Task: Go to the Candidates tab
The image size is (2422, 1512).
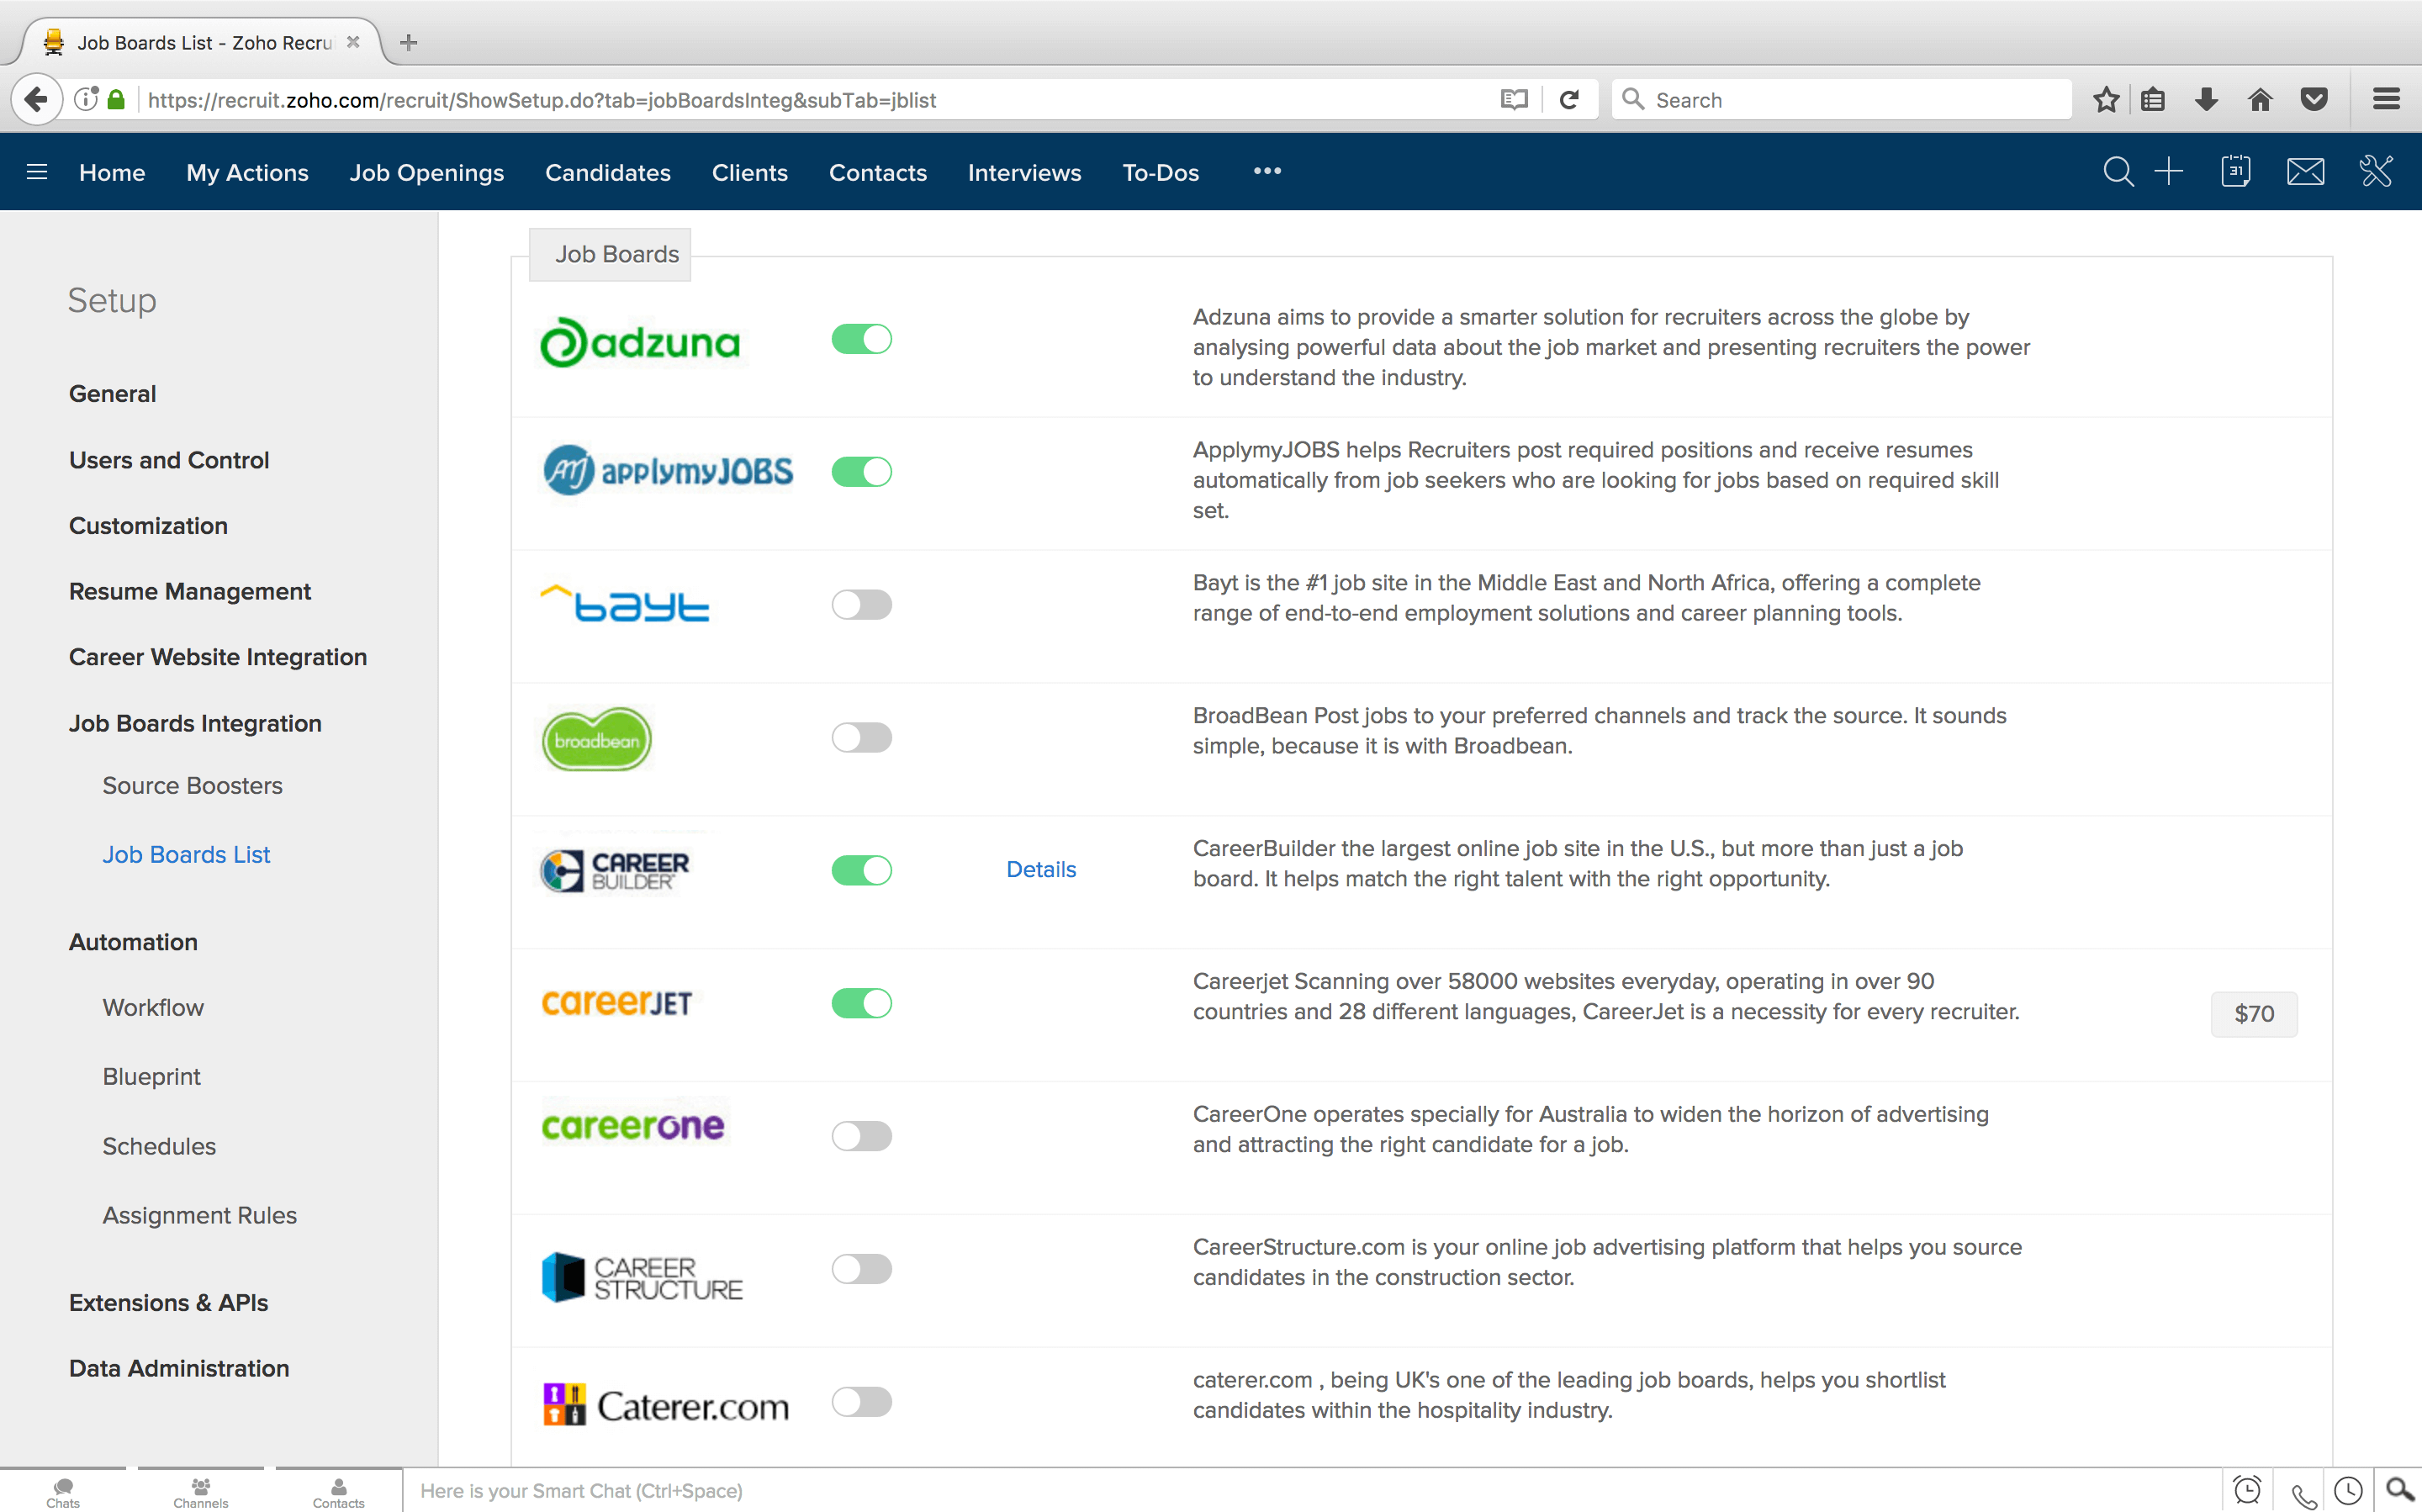Action: click(607, 173)
